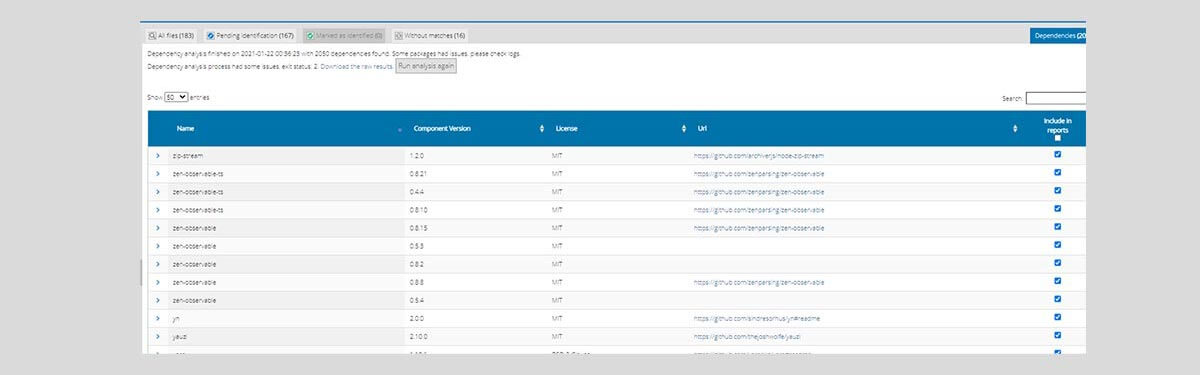Image resolution: width=1200 pixels, height=375 pixels.
Task: Expand the yn 2.0.0 row
Action: (x=157, y=318)
